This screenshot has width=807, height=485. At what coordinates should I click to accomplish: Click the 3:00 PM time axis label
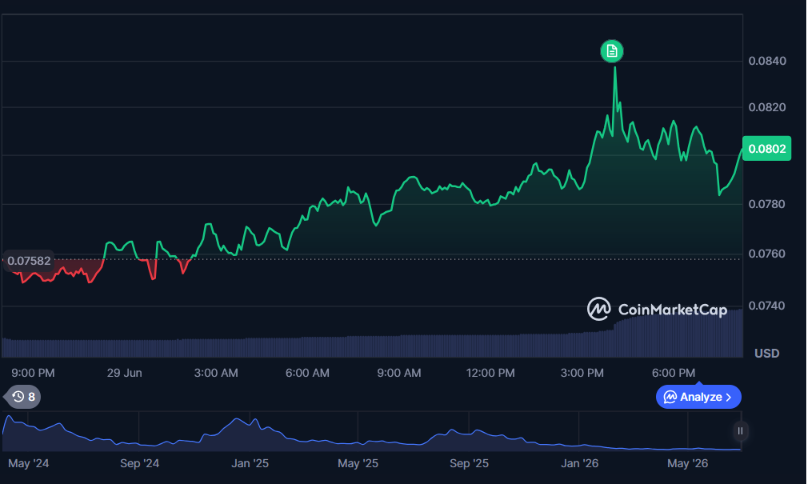[x=582, y=373]
